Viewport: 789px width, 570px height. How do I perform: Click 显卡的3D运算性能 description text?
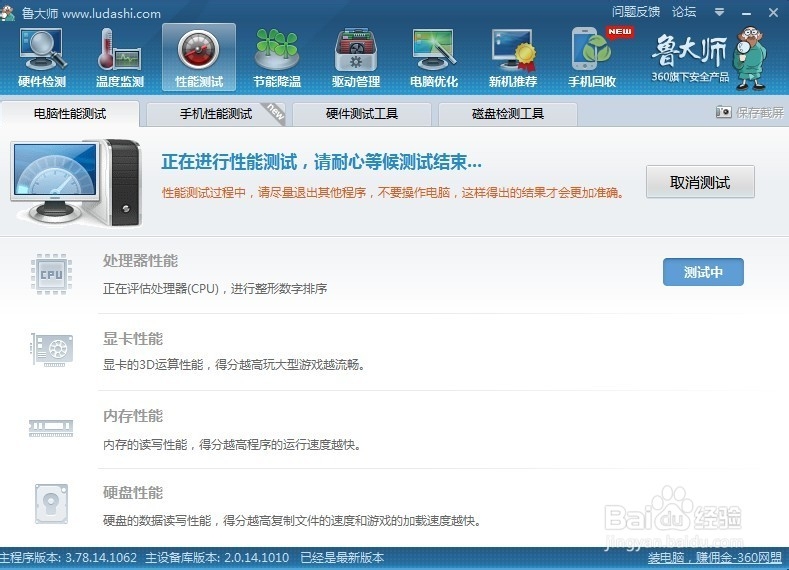(233, 364)
